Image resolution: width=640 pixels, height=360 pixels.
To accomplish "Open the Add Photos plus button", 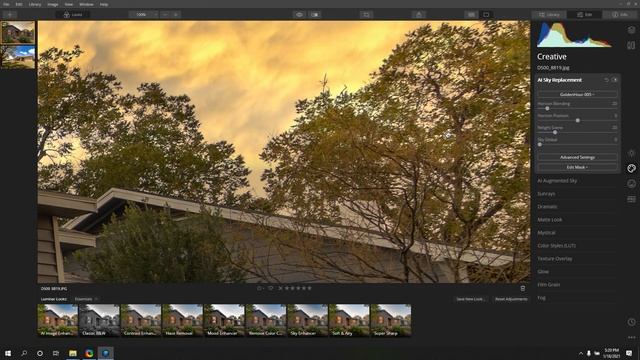I will [x=10, y=15].
